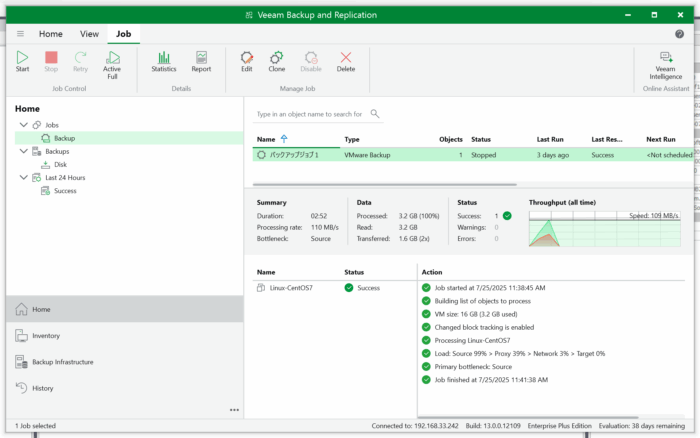The image size is (700, 438).
Task: Sort by the Next Run column
Action: point(661,139)
